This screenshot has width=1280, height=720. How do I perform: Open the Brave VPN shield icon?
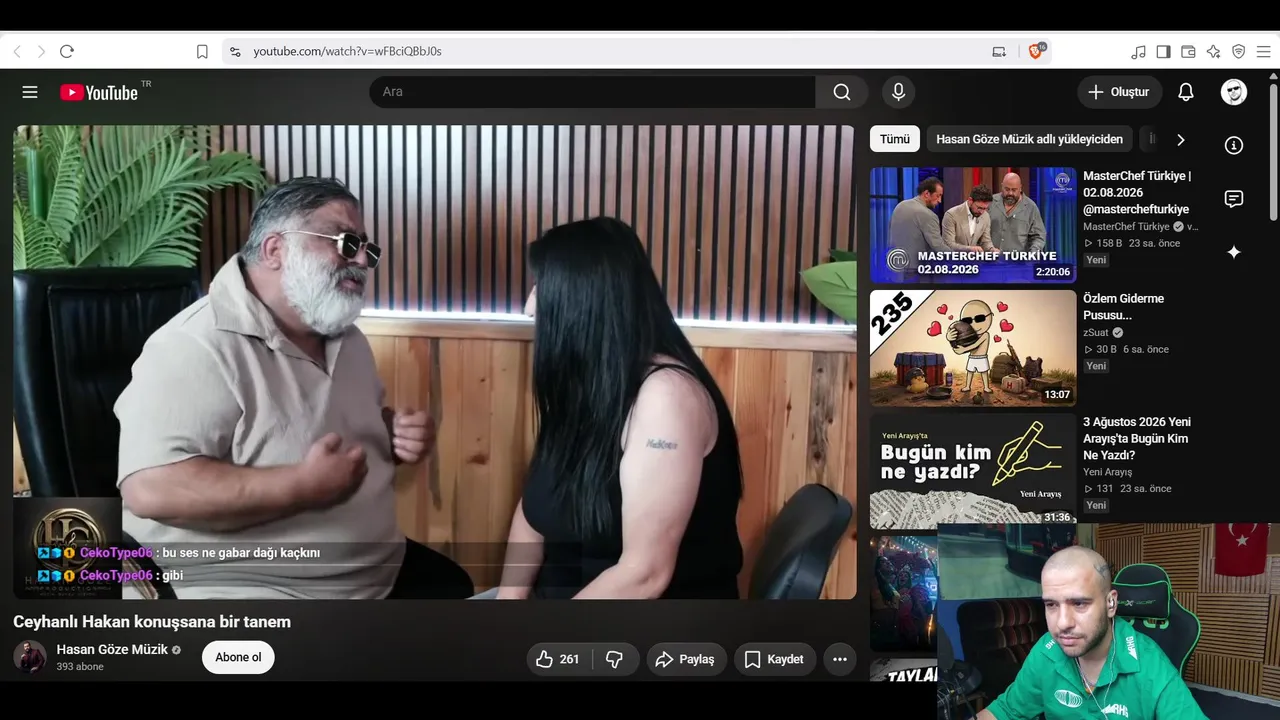[1238, 51]
